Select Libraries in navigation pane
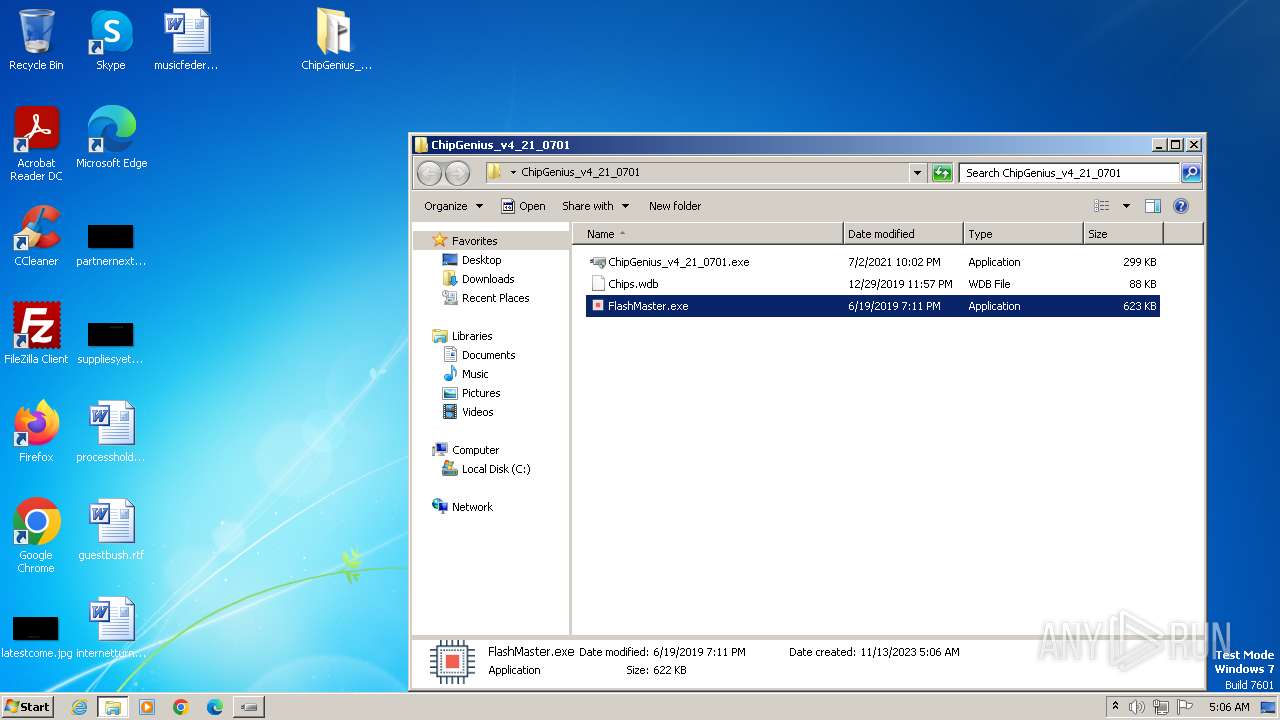Viewport: 1280px width, 720px height. (472, 336)
